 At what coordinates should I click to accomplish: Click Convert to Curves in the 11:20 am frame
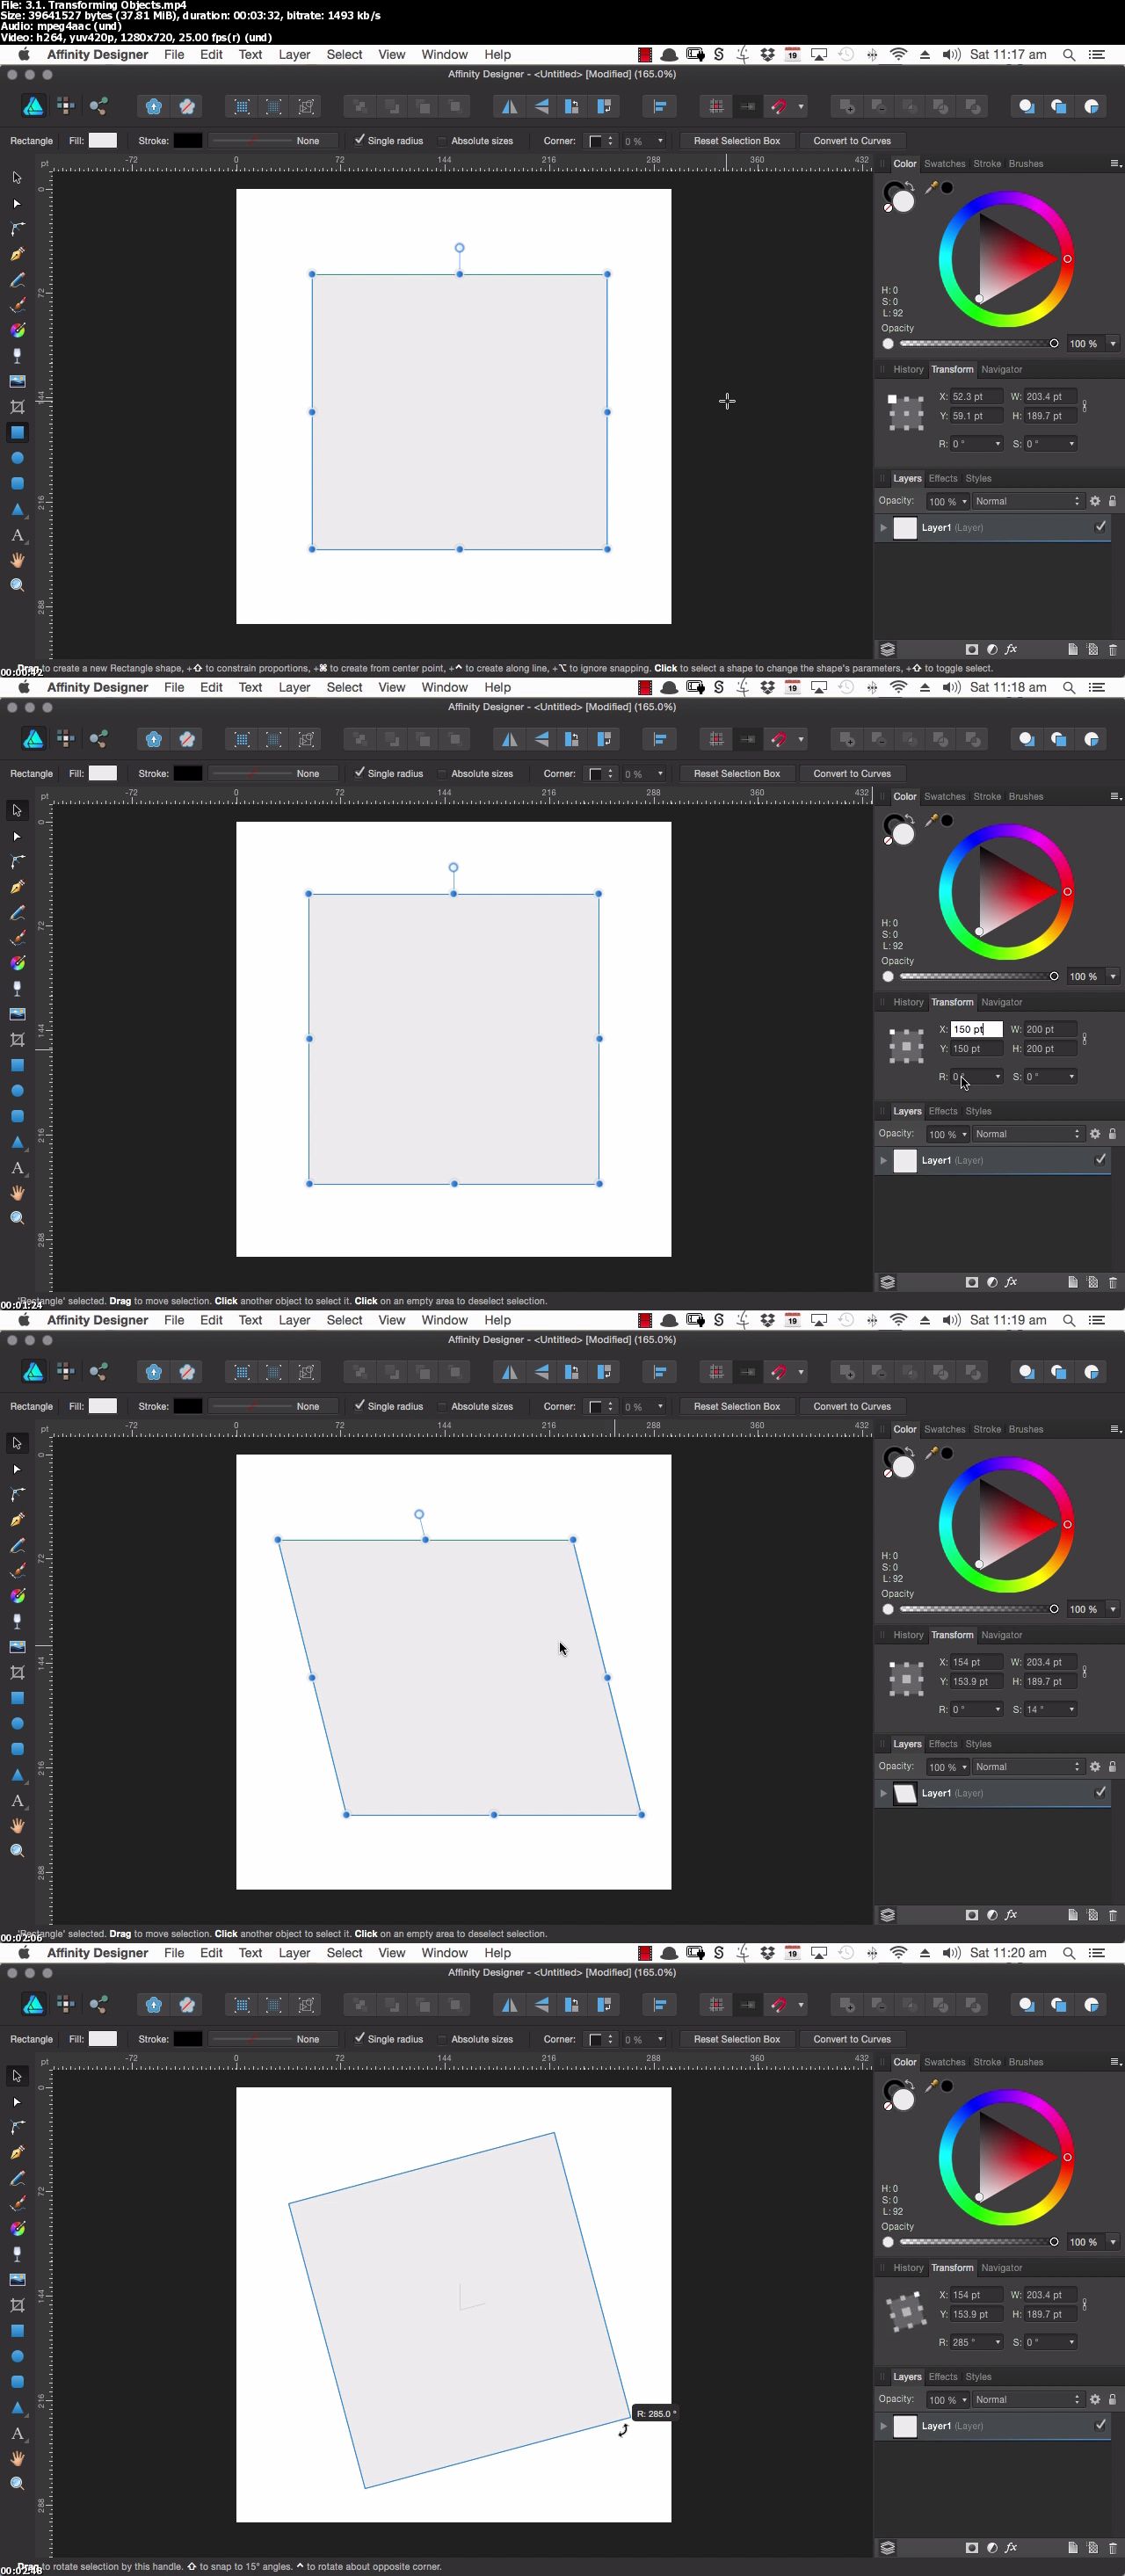click(x=852, y=2039)
